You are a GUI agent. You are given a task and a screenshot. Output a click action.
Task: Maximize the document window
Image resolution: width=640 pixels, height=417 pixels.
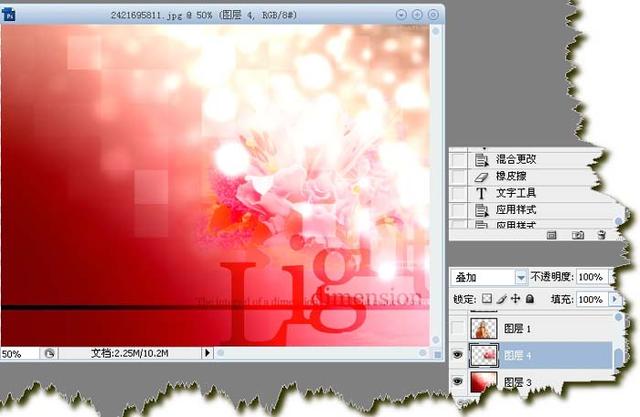(417, 15)
